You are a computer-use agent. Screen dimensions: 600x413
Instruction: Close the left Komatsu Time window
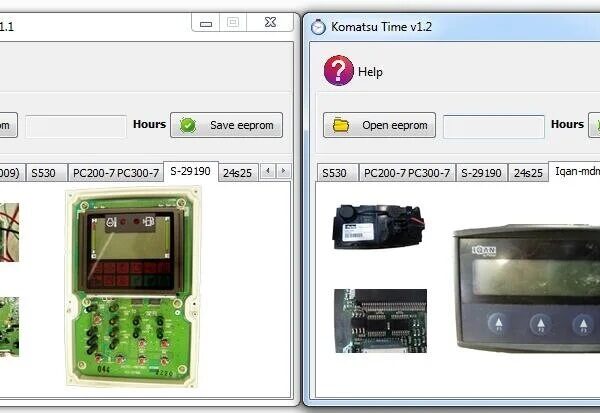click(271, 22)
